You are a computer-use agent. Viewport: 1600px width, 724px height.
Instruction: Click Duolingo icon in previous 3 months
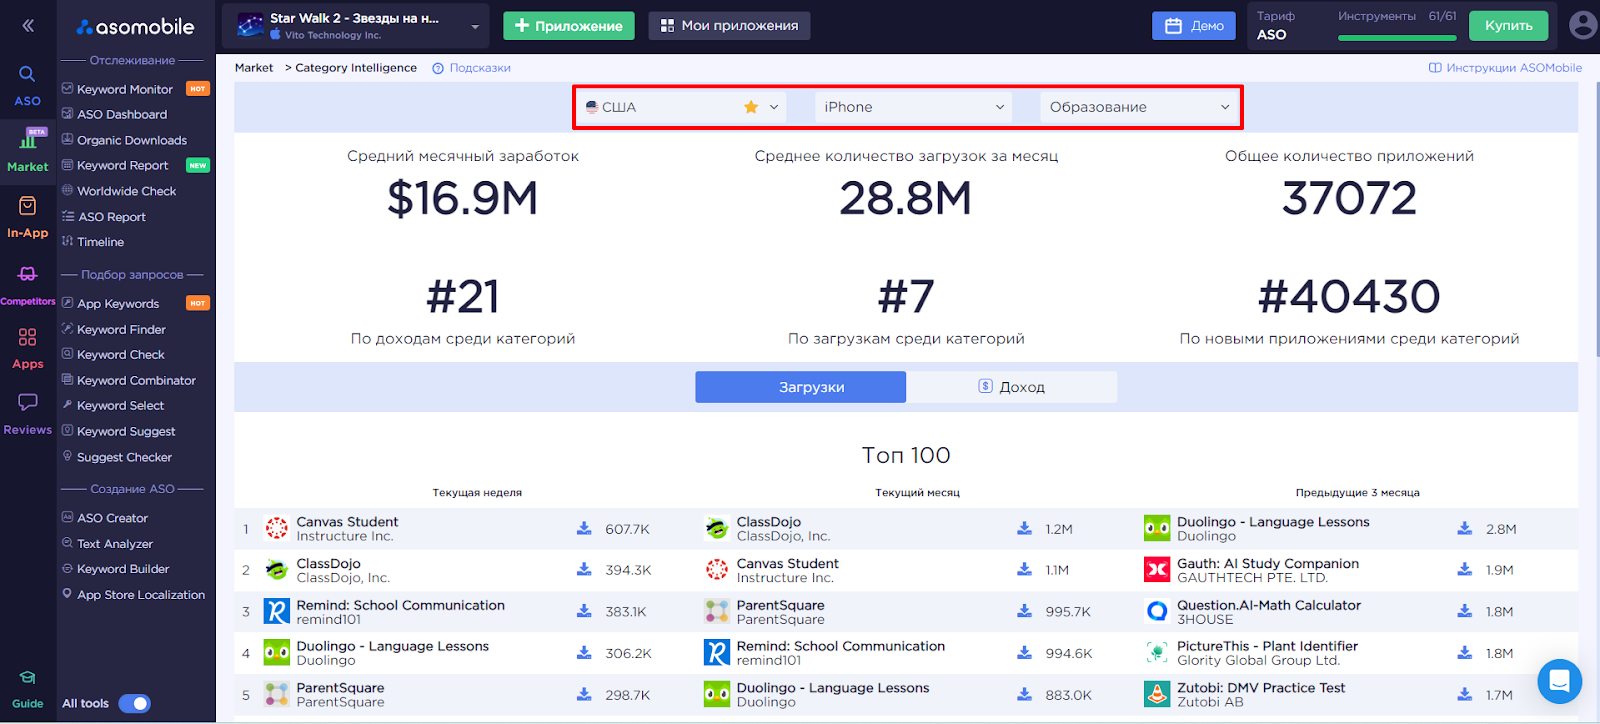(1157, 529)
